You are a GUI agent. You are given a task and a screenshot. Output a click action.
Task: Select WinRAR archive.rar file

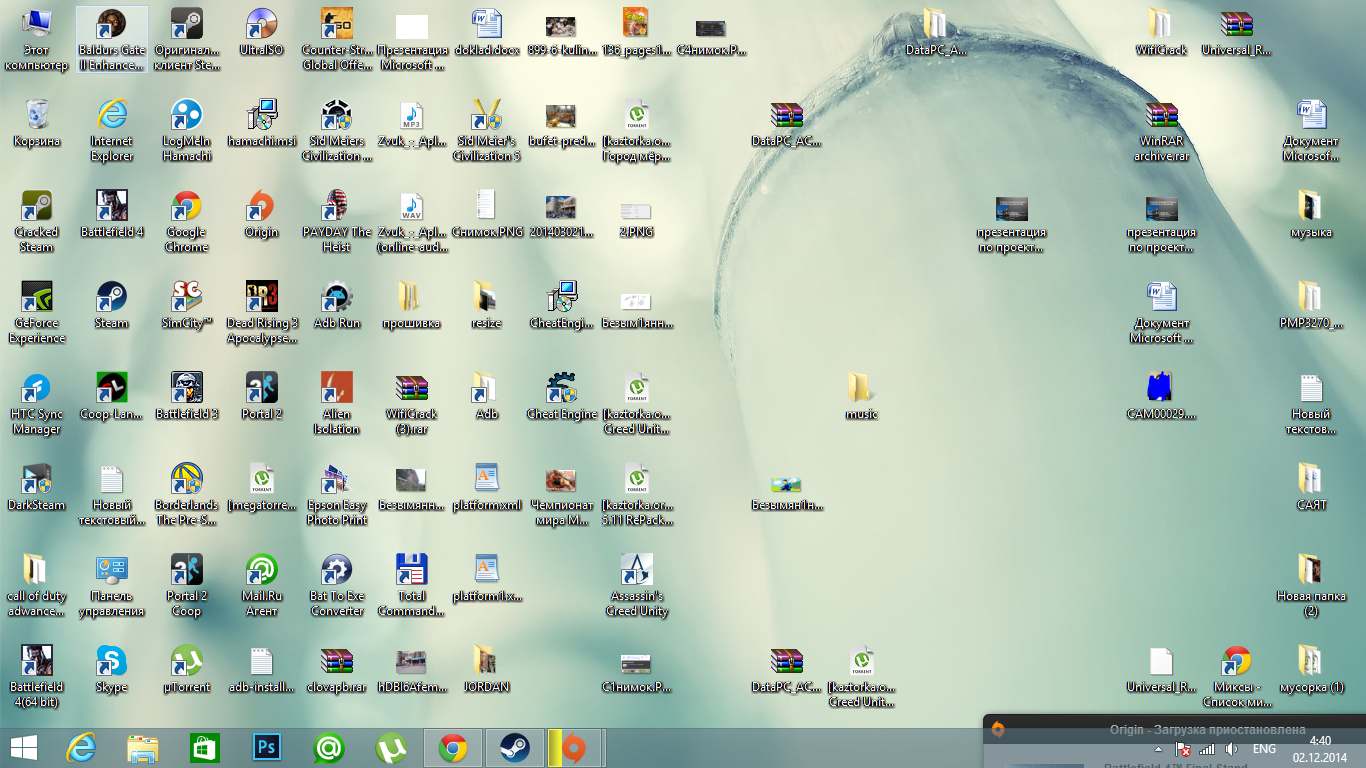[1162, 130]
